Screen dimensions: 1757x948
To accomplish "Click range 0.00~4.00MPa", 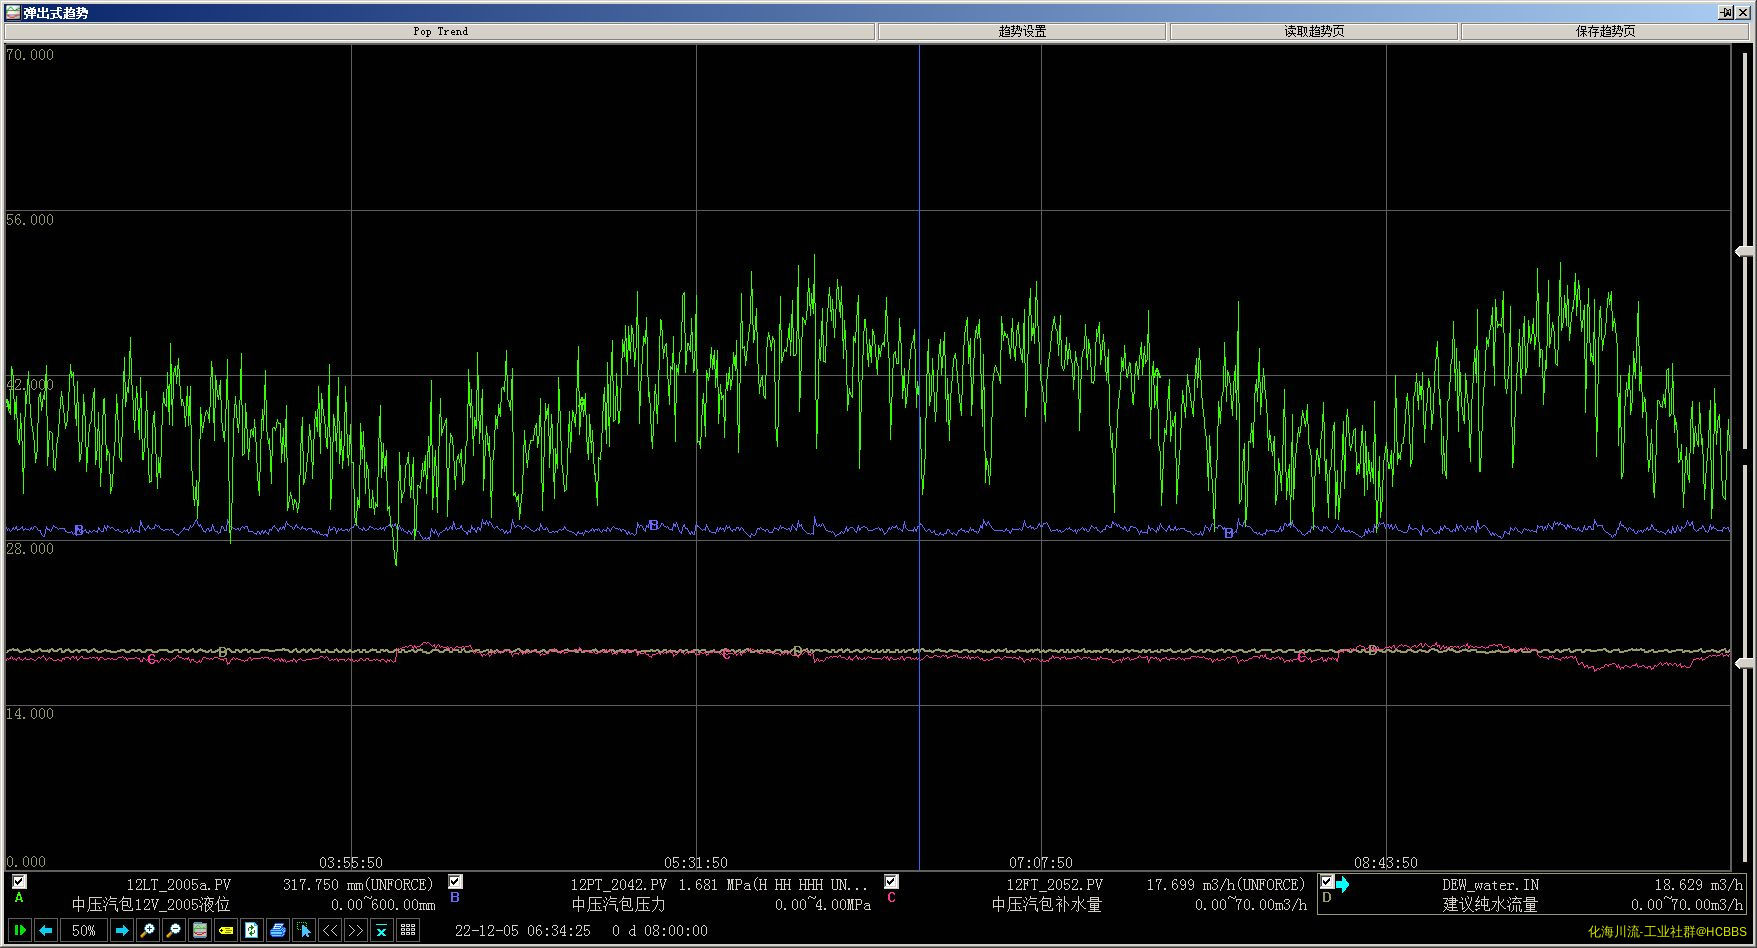I will tap(822, 905).
